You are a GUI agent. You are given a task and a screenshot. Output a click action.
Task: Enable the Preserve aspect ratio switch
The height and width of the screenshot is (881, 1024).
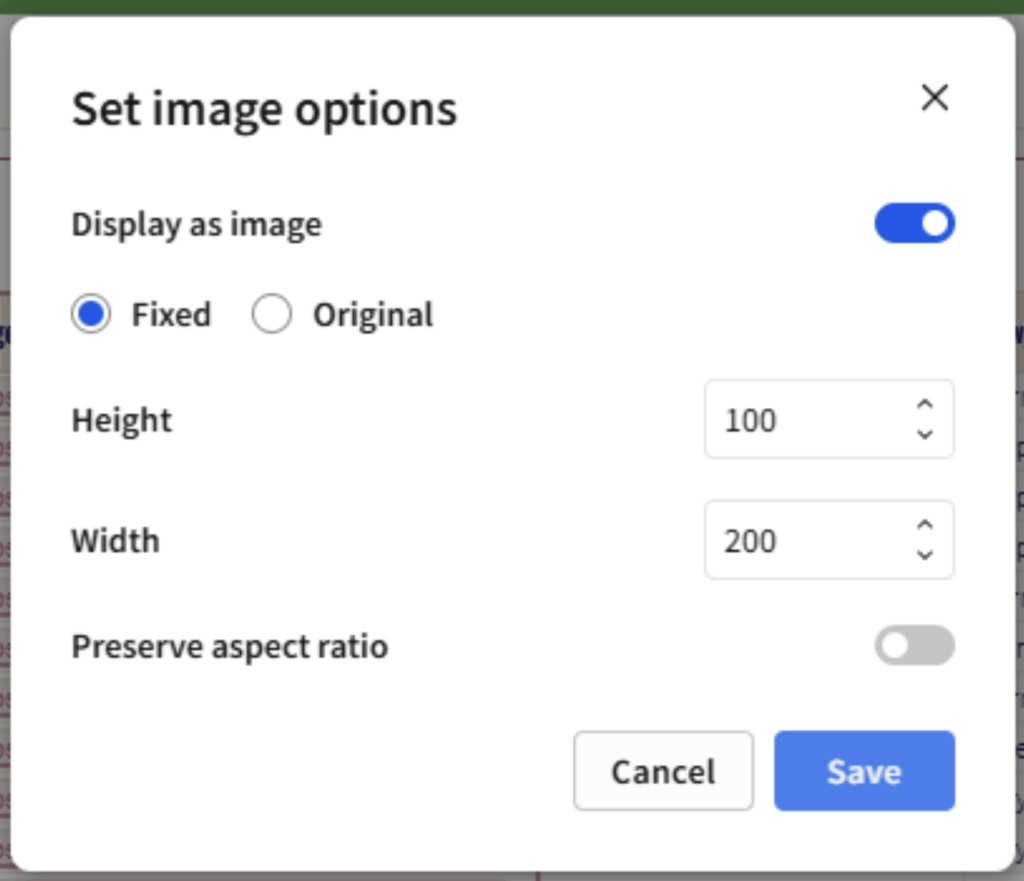pyautogui.click(x=914, y=646)
